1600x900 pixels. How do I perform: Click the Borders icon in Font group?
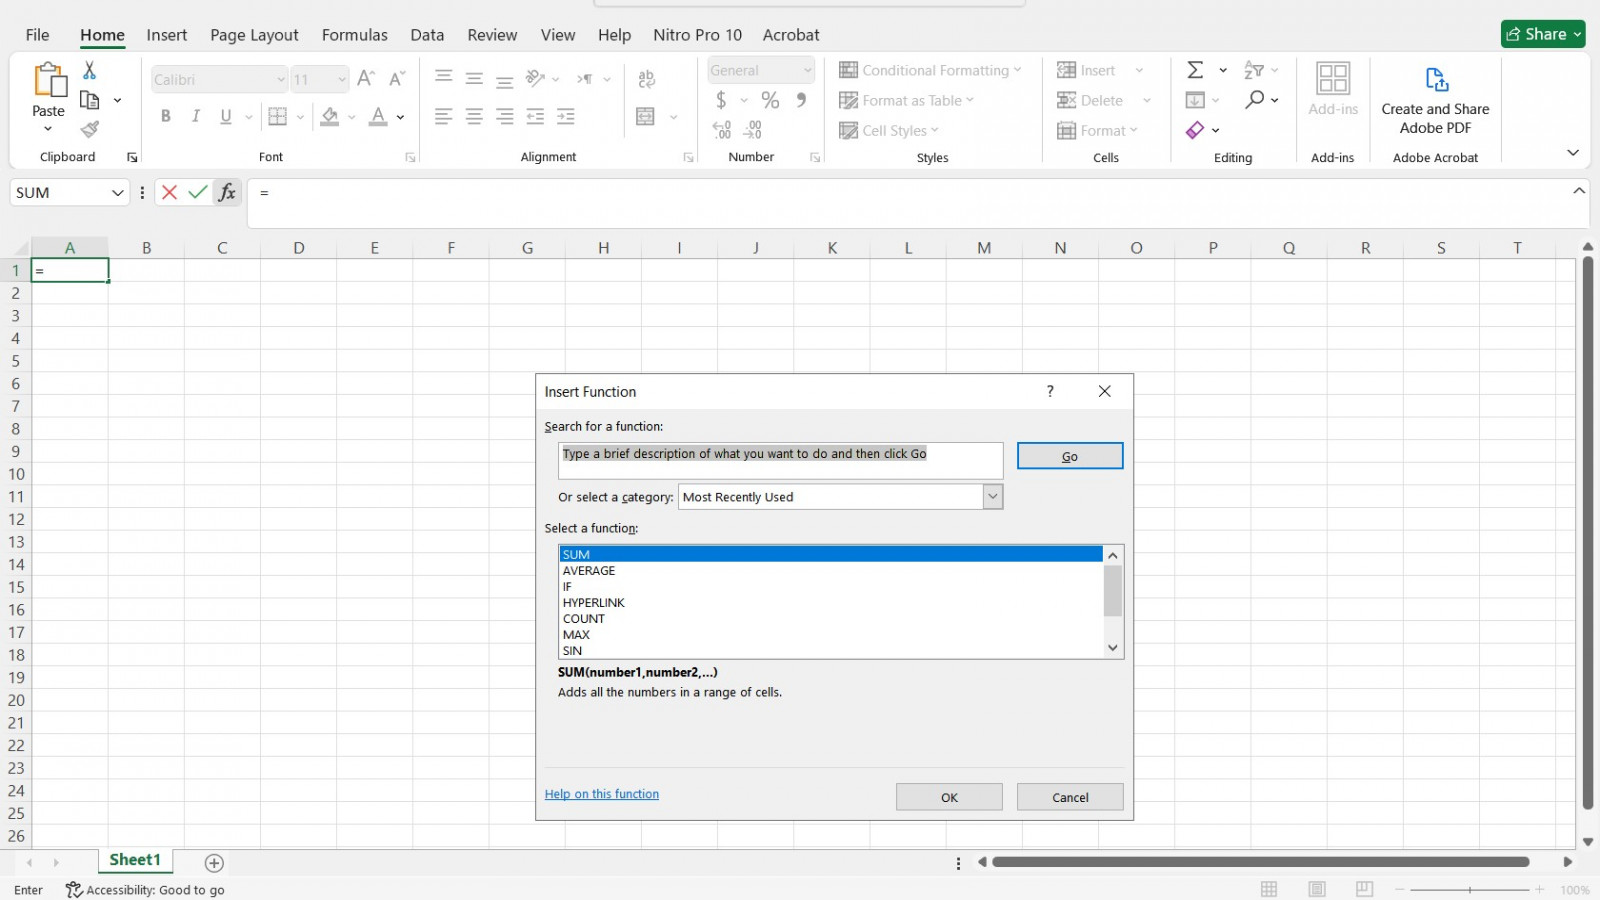278,116
